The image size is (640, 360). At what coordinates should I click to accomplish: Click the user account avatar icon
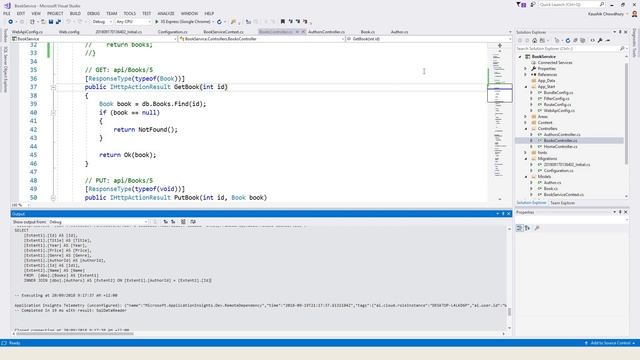634,14
